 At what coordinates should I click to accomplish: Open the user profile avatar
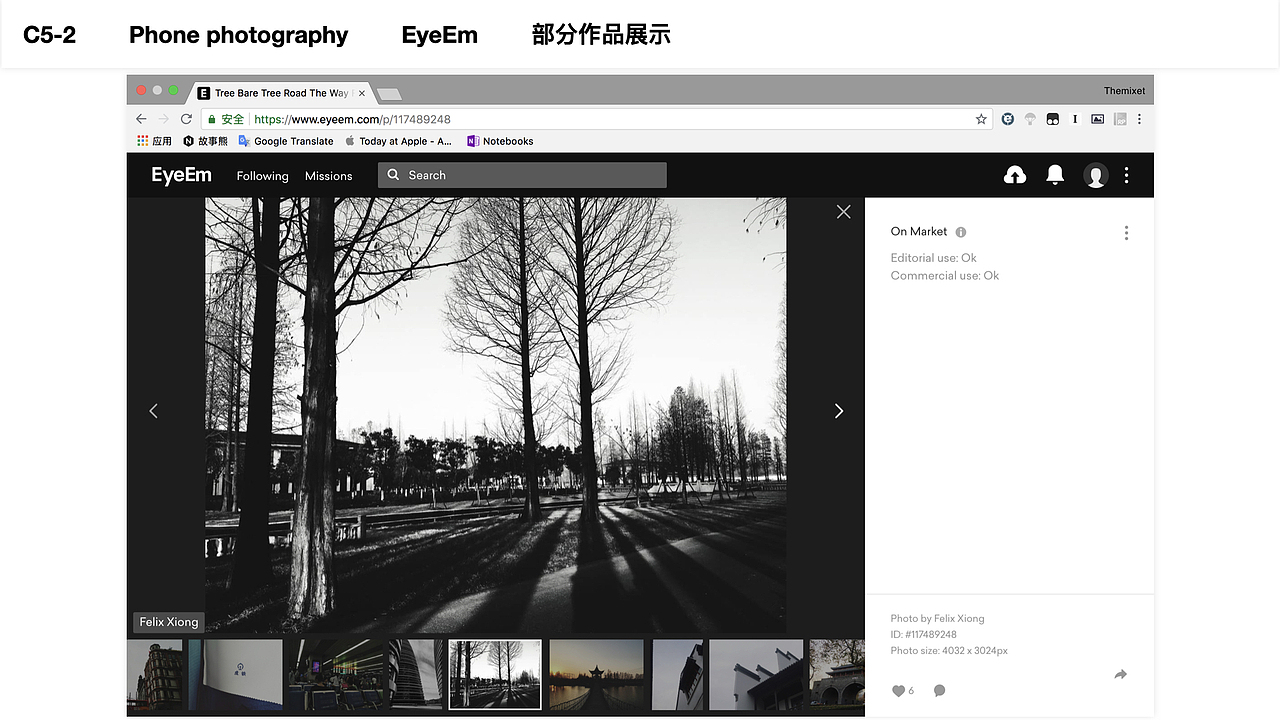tap(1096, 175)
